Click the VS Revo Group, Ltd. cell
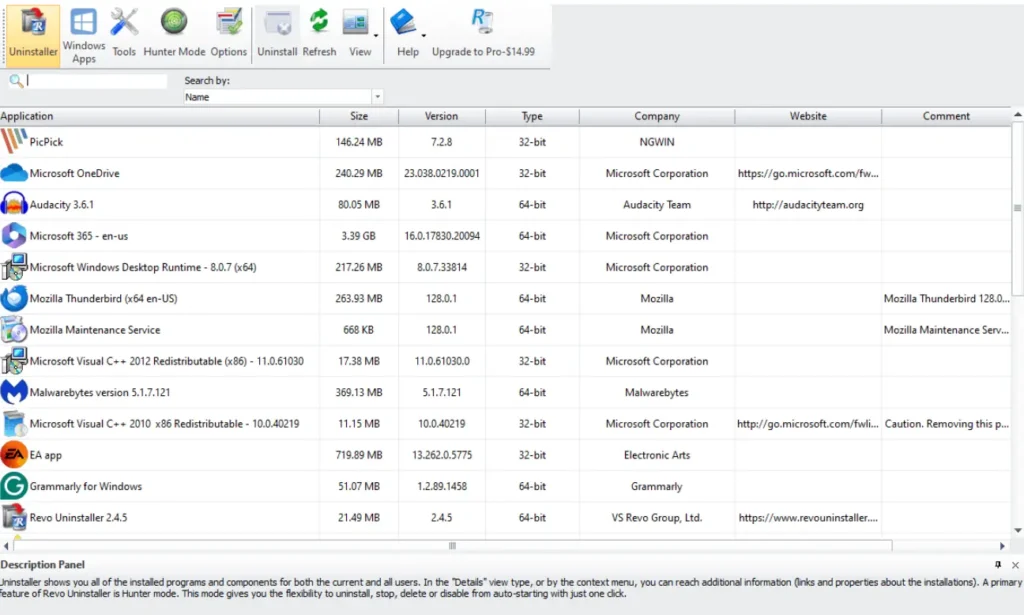Image resolution: width=1024 pixels, height=615 pixels. pos(657,518)
